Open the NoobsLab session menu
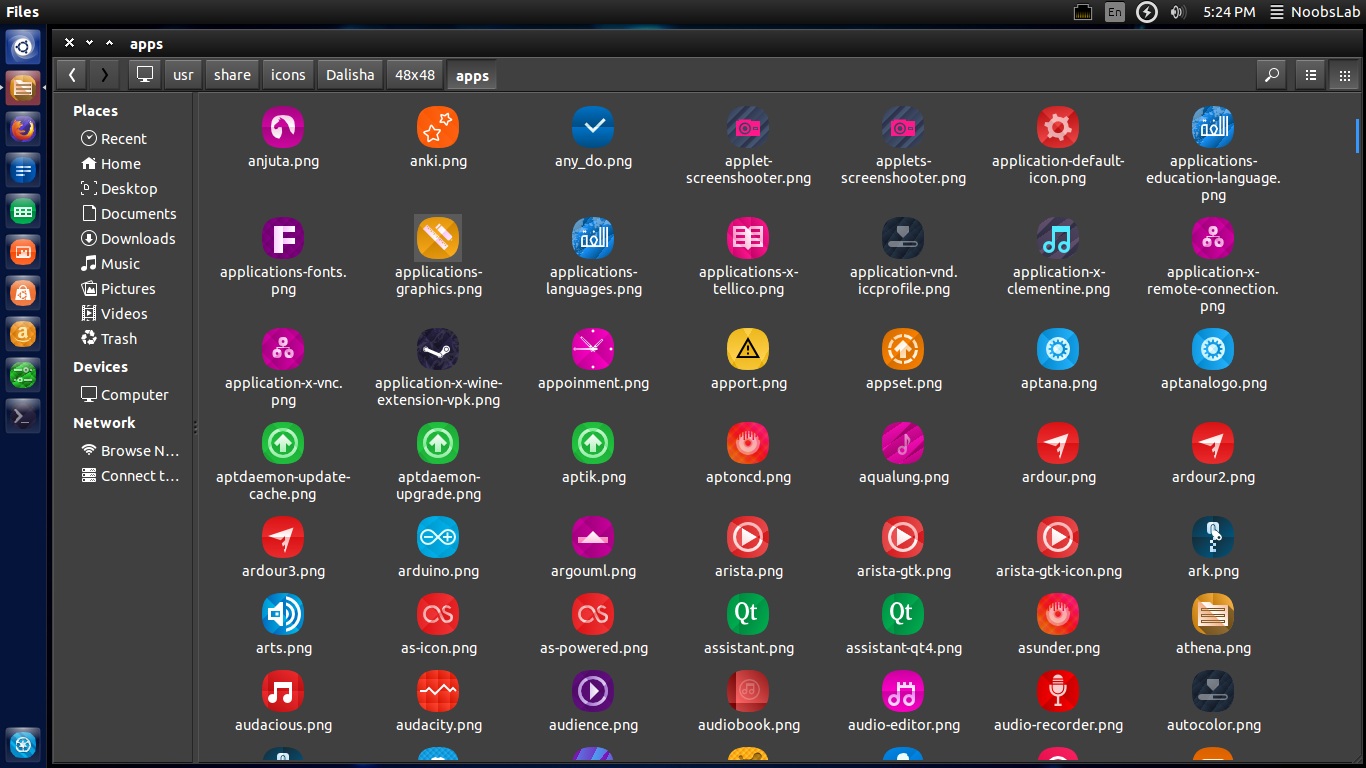Screen dimensions: 1366x768 click(x=1314, y=12)
